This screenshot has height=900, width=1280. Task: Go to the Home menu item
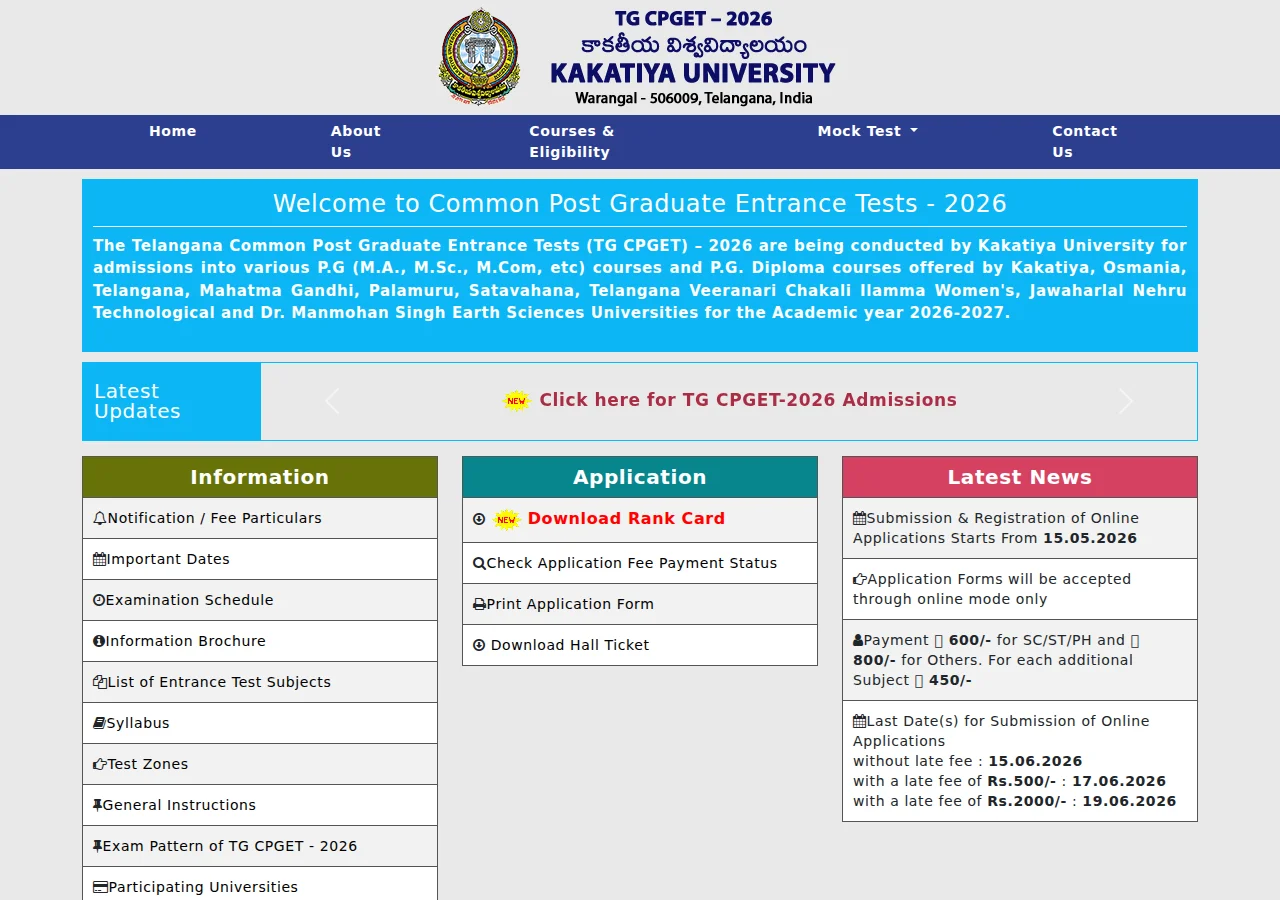173,131
